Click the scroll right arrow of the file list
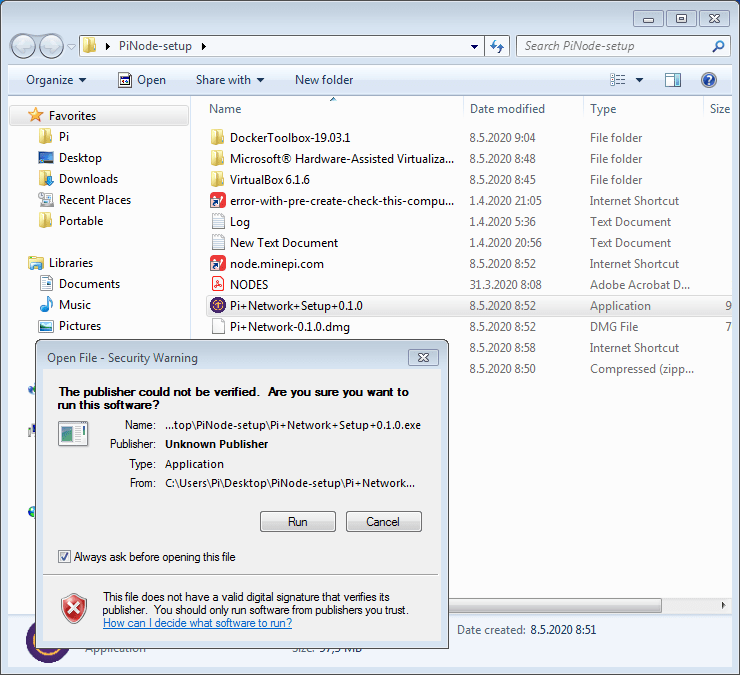Screen dimensions: 740x675 click(x=723, y=605)
